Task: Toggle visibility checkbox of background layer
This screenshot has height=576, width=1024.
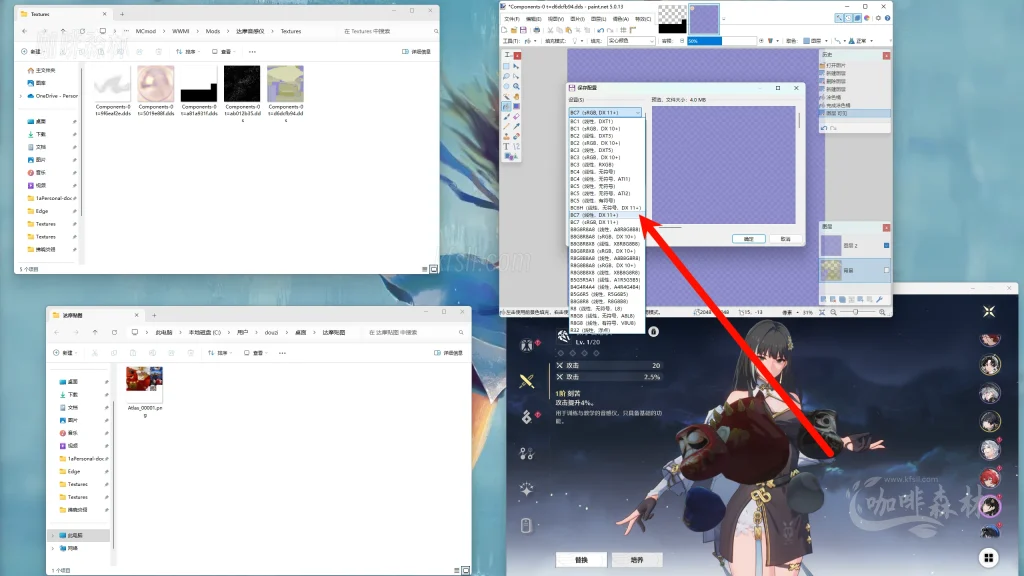Action: (x=885, y=269)
